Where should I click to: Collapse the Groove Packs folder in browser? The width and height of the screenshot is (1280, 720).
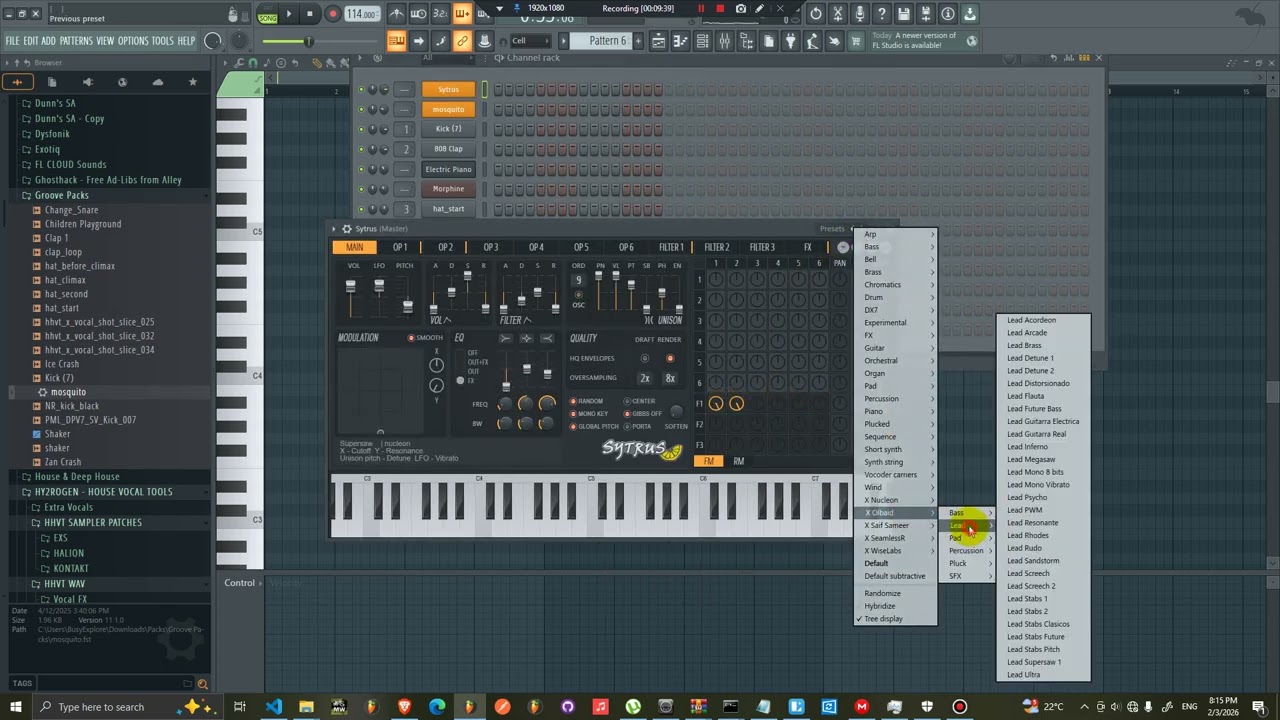click(x=61, y=195)
